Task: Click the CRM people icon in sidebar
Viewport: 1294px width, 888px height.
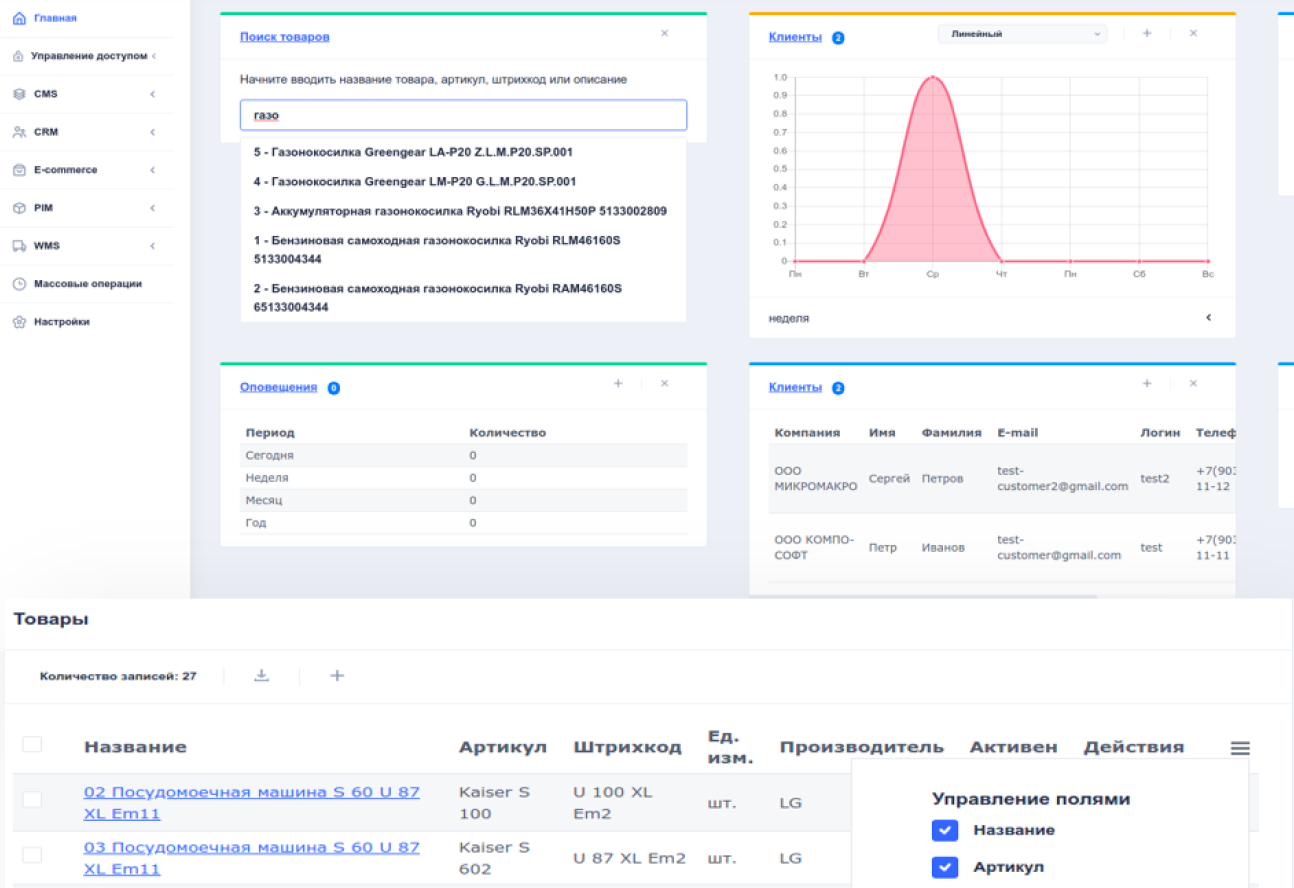Action: 19,132
